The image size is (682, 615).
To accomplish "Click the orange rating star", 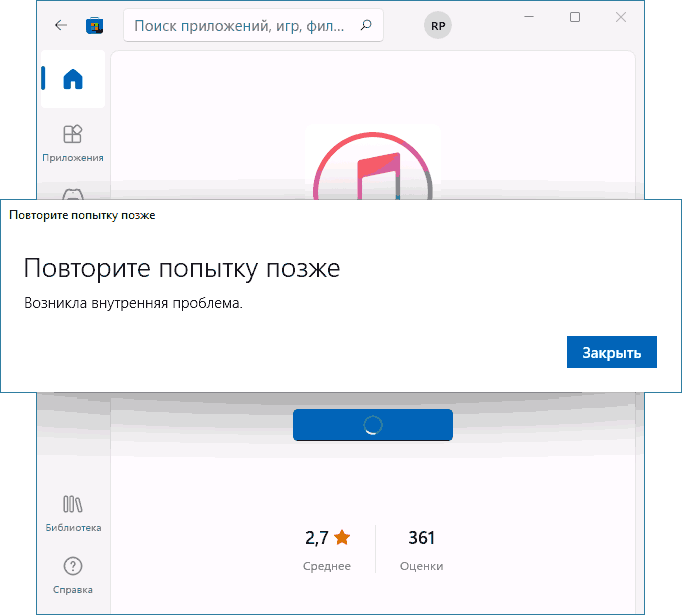I will (x=342, y=537).
